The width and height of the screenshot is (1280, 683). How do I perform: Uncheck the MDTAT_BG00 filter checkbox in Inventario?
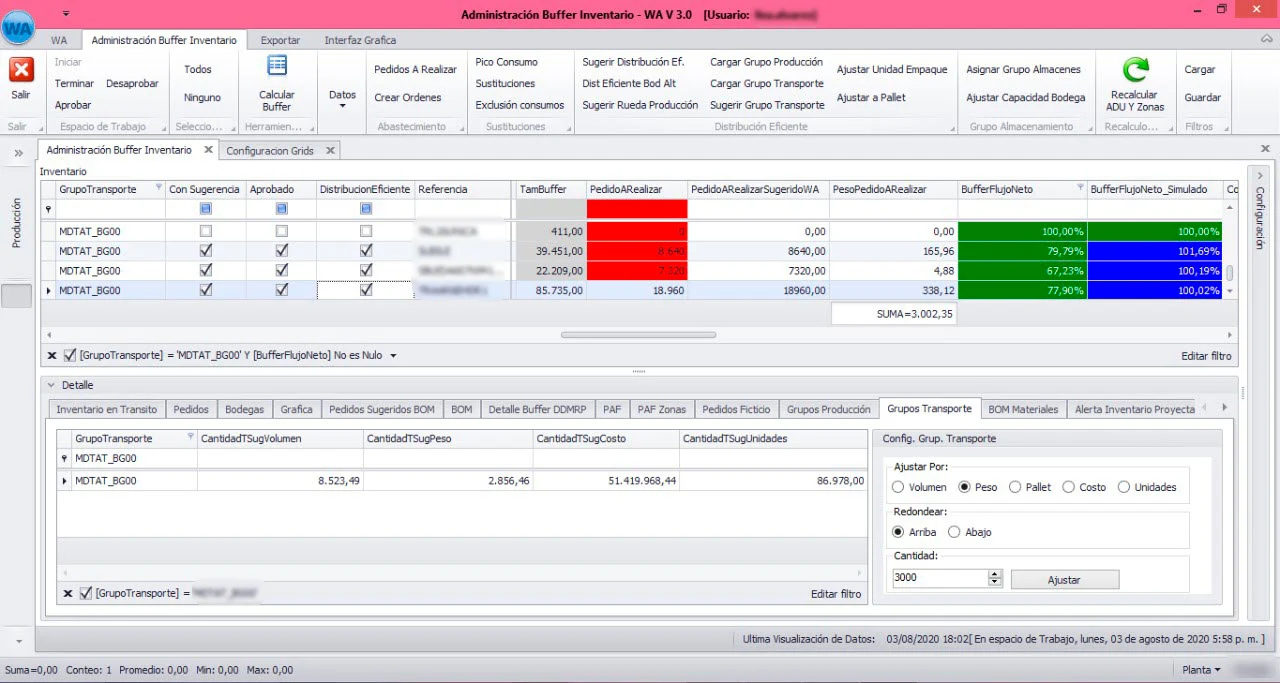[x=70, y=355]
